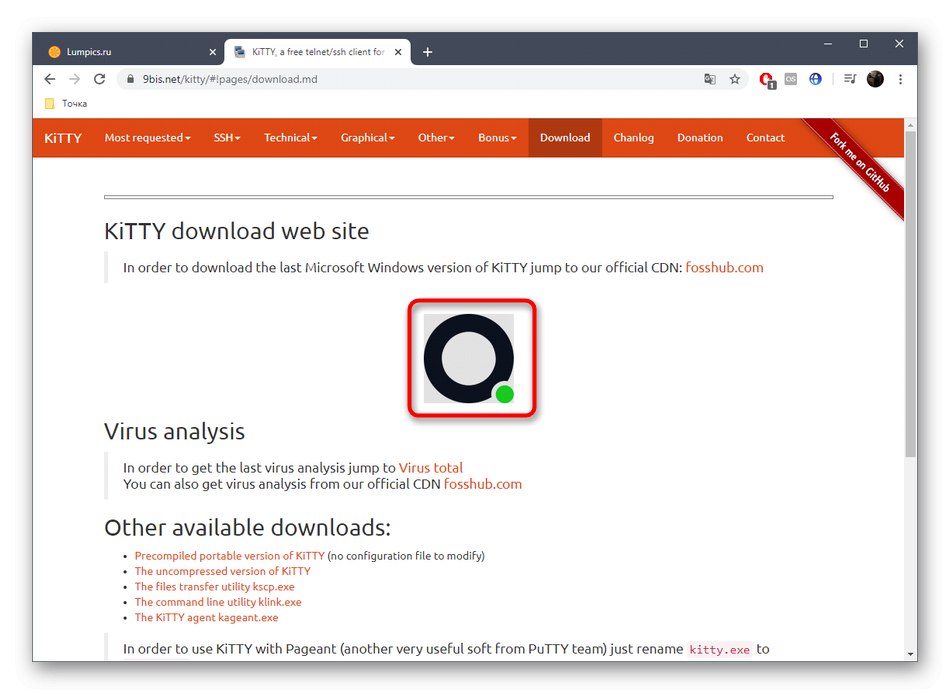Click the padlock site info icon
This screenshot has height=694, width=950.
130,79
